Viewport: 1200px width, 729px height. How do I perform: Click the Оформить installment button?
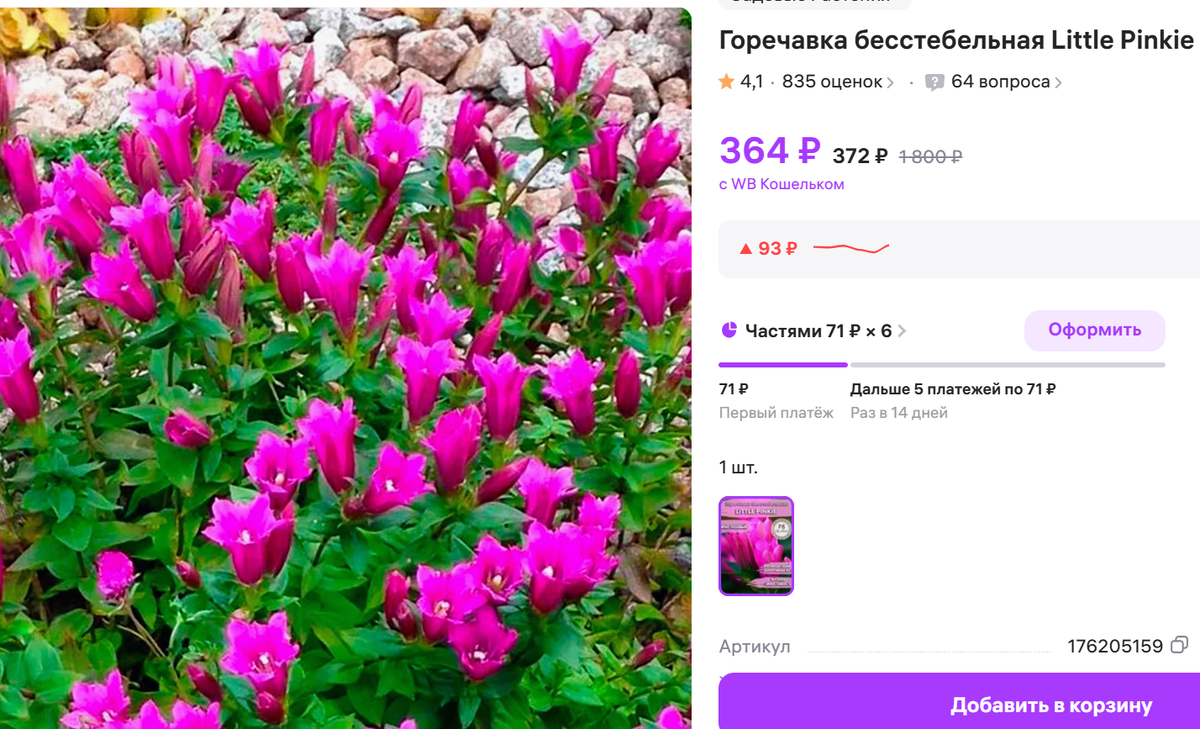tap(1094, 330)
